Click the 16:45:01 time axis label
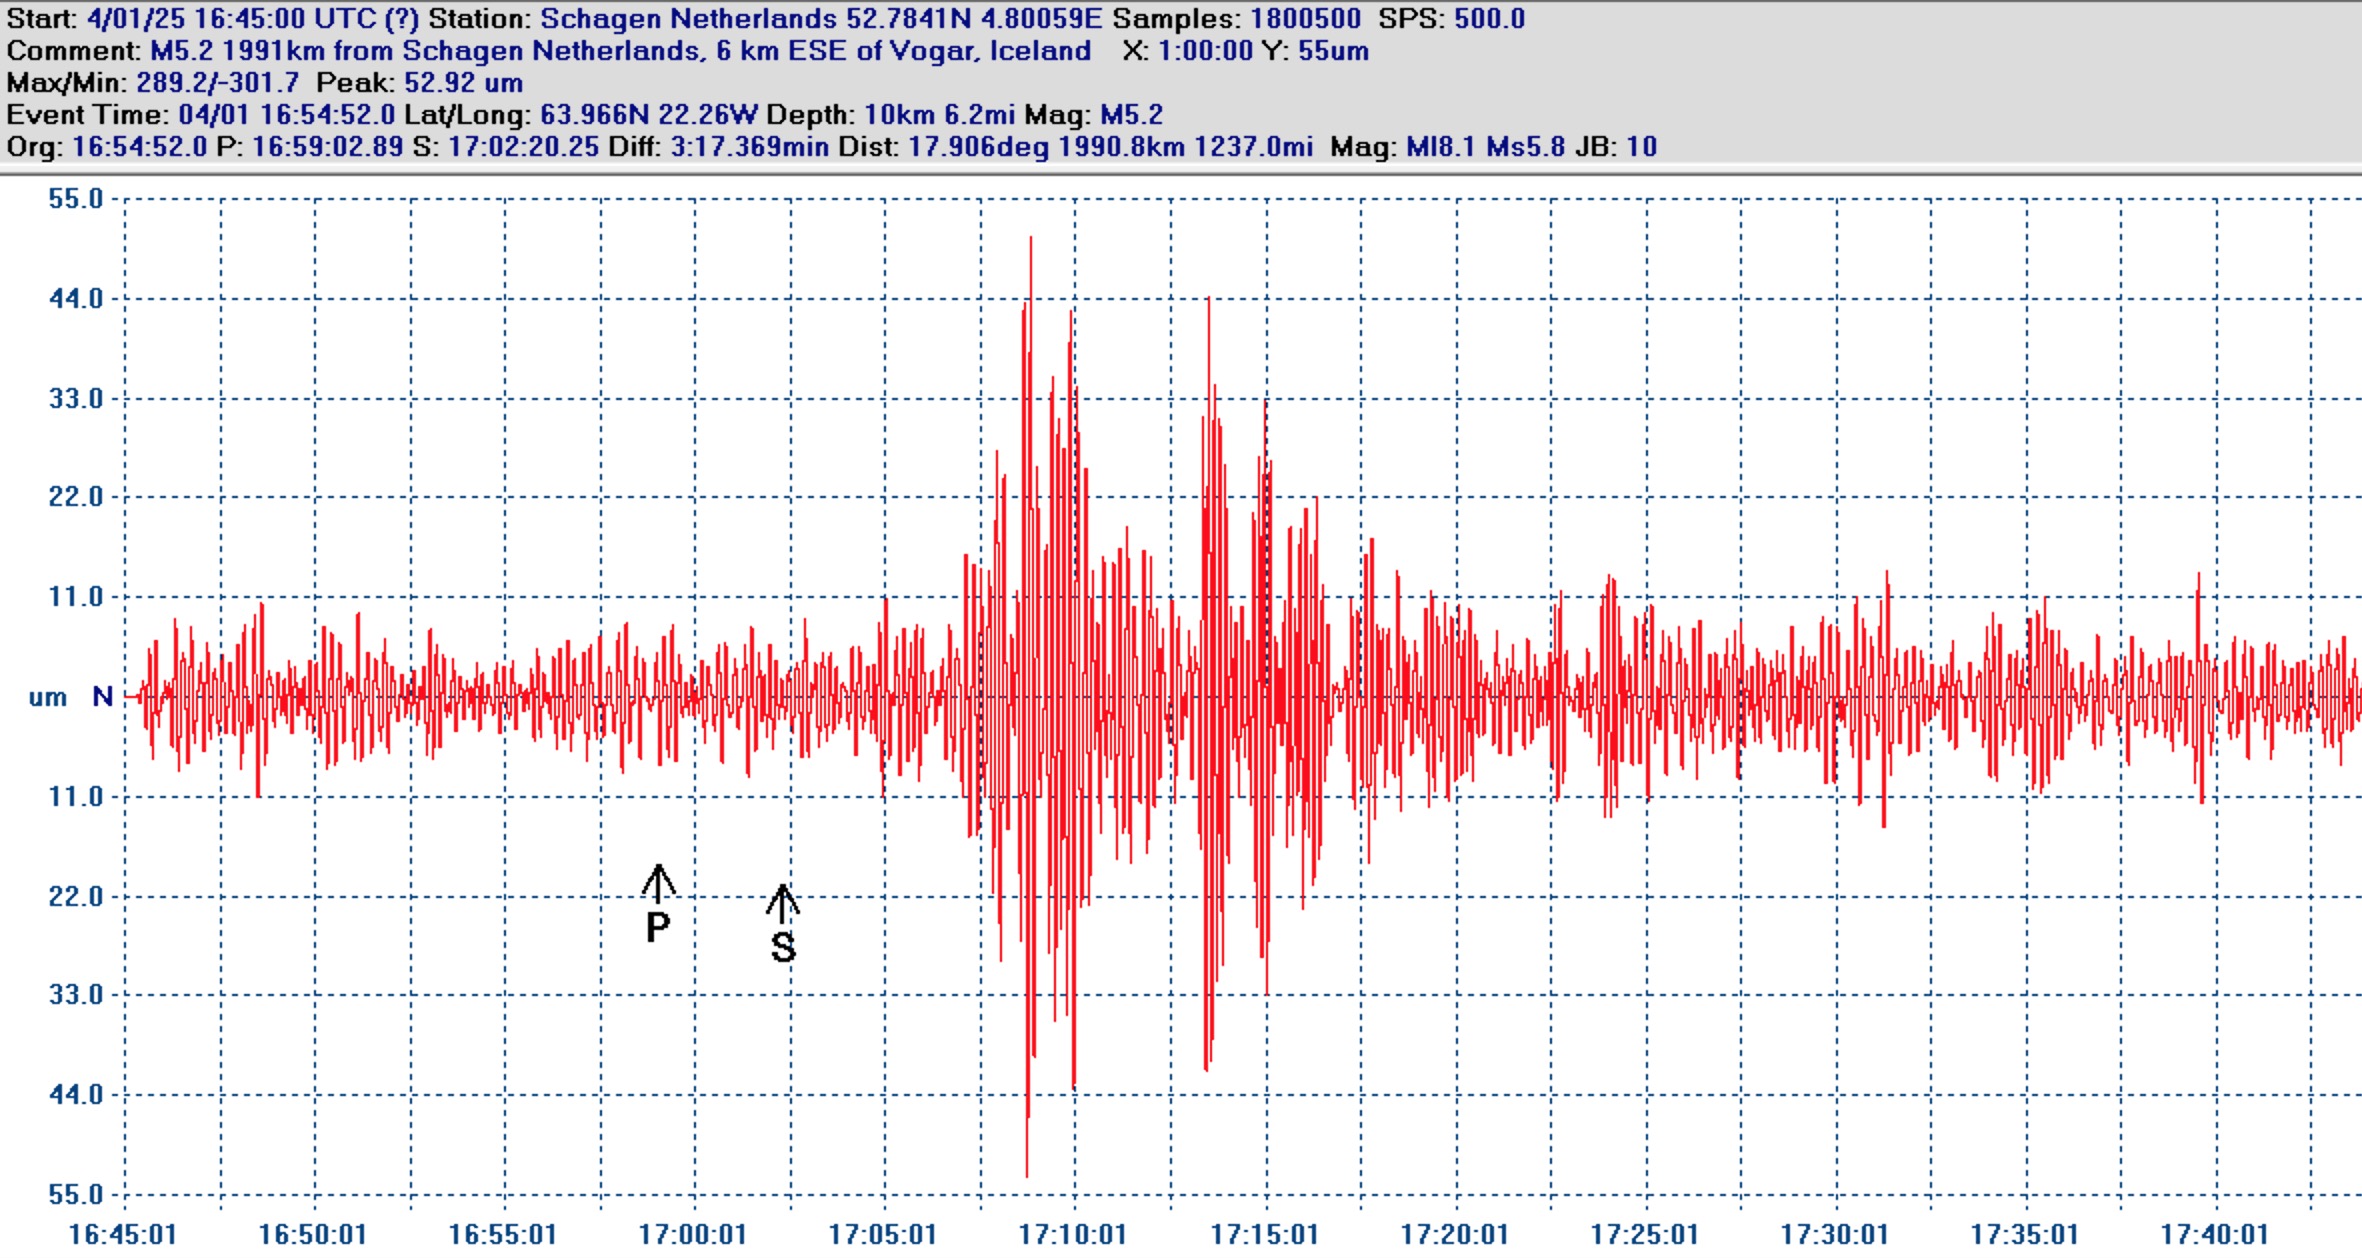This screenshot has height=1258, width=2362. (x=122, y=1235)
